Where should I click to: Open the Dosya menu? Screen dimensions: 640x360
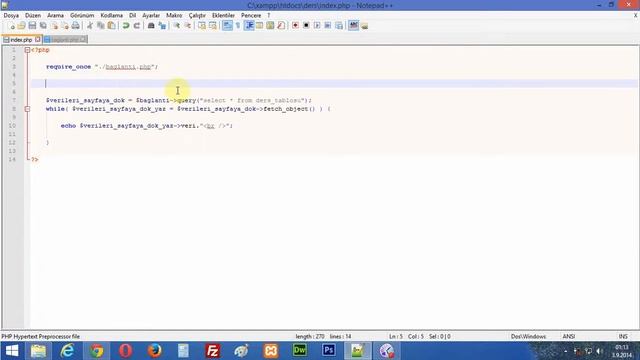pos(11,16)
